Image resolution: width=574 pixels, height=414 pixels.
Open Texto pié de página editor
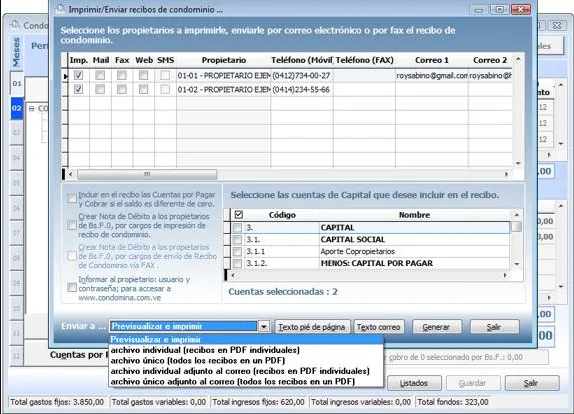pyautogui.click(x=312, y=327)
